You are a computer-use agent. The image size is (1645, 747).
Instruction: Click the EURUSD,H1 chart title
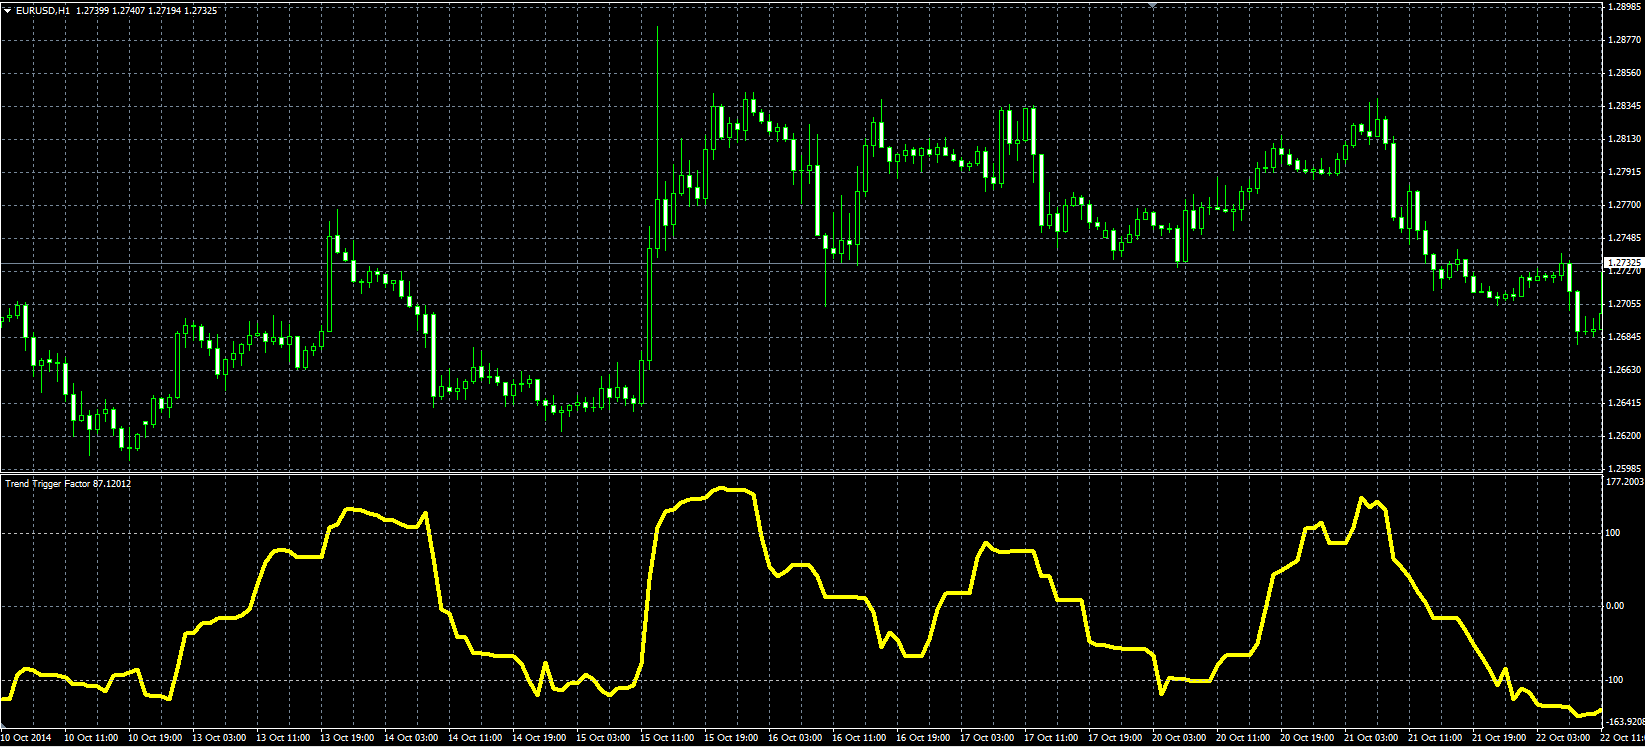[43, 10]
